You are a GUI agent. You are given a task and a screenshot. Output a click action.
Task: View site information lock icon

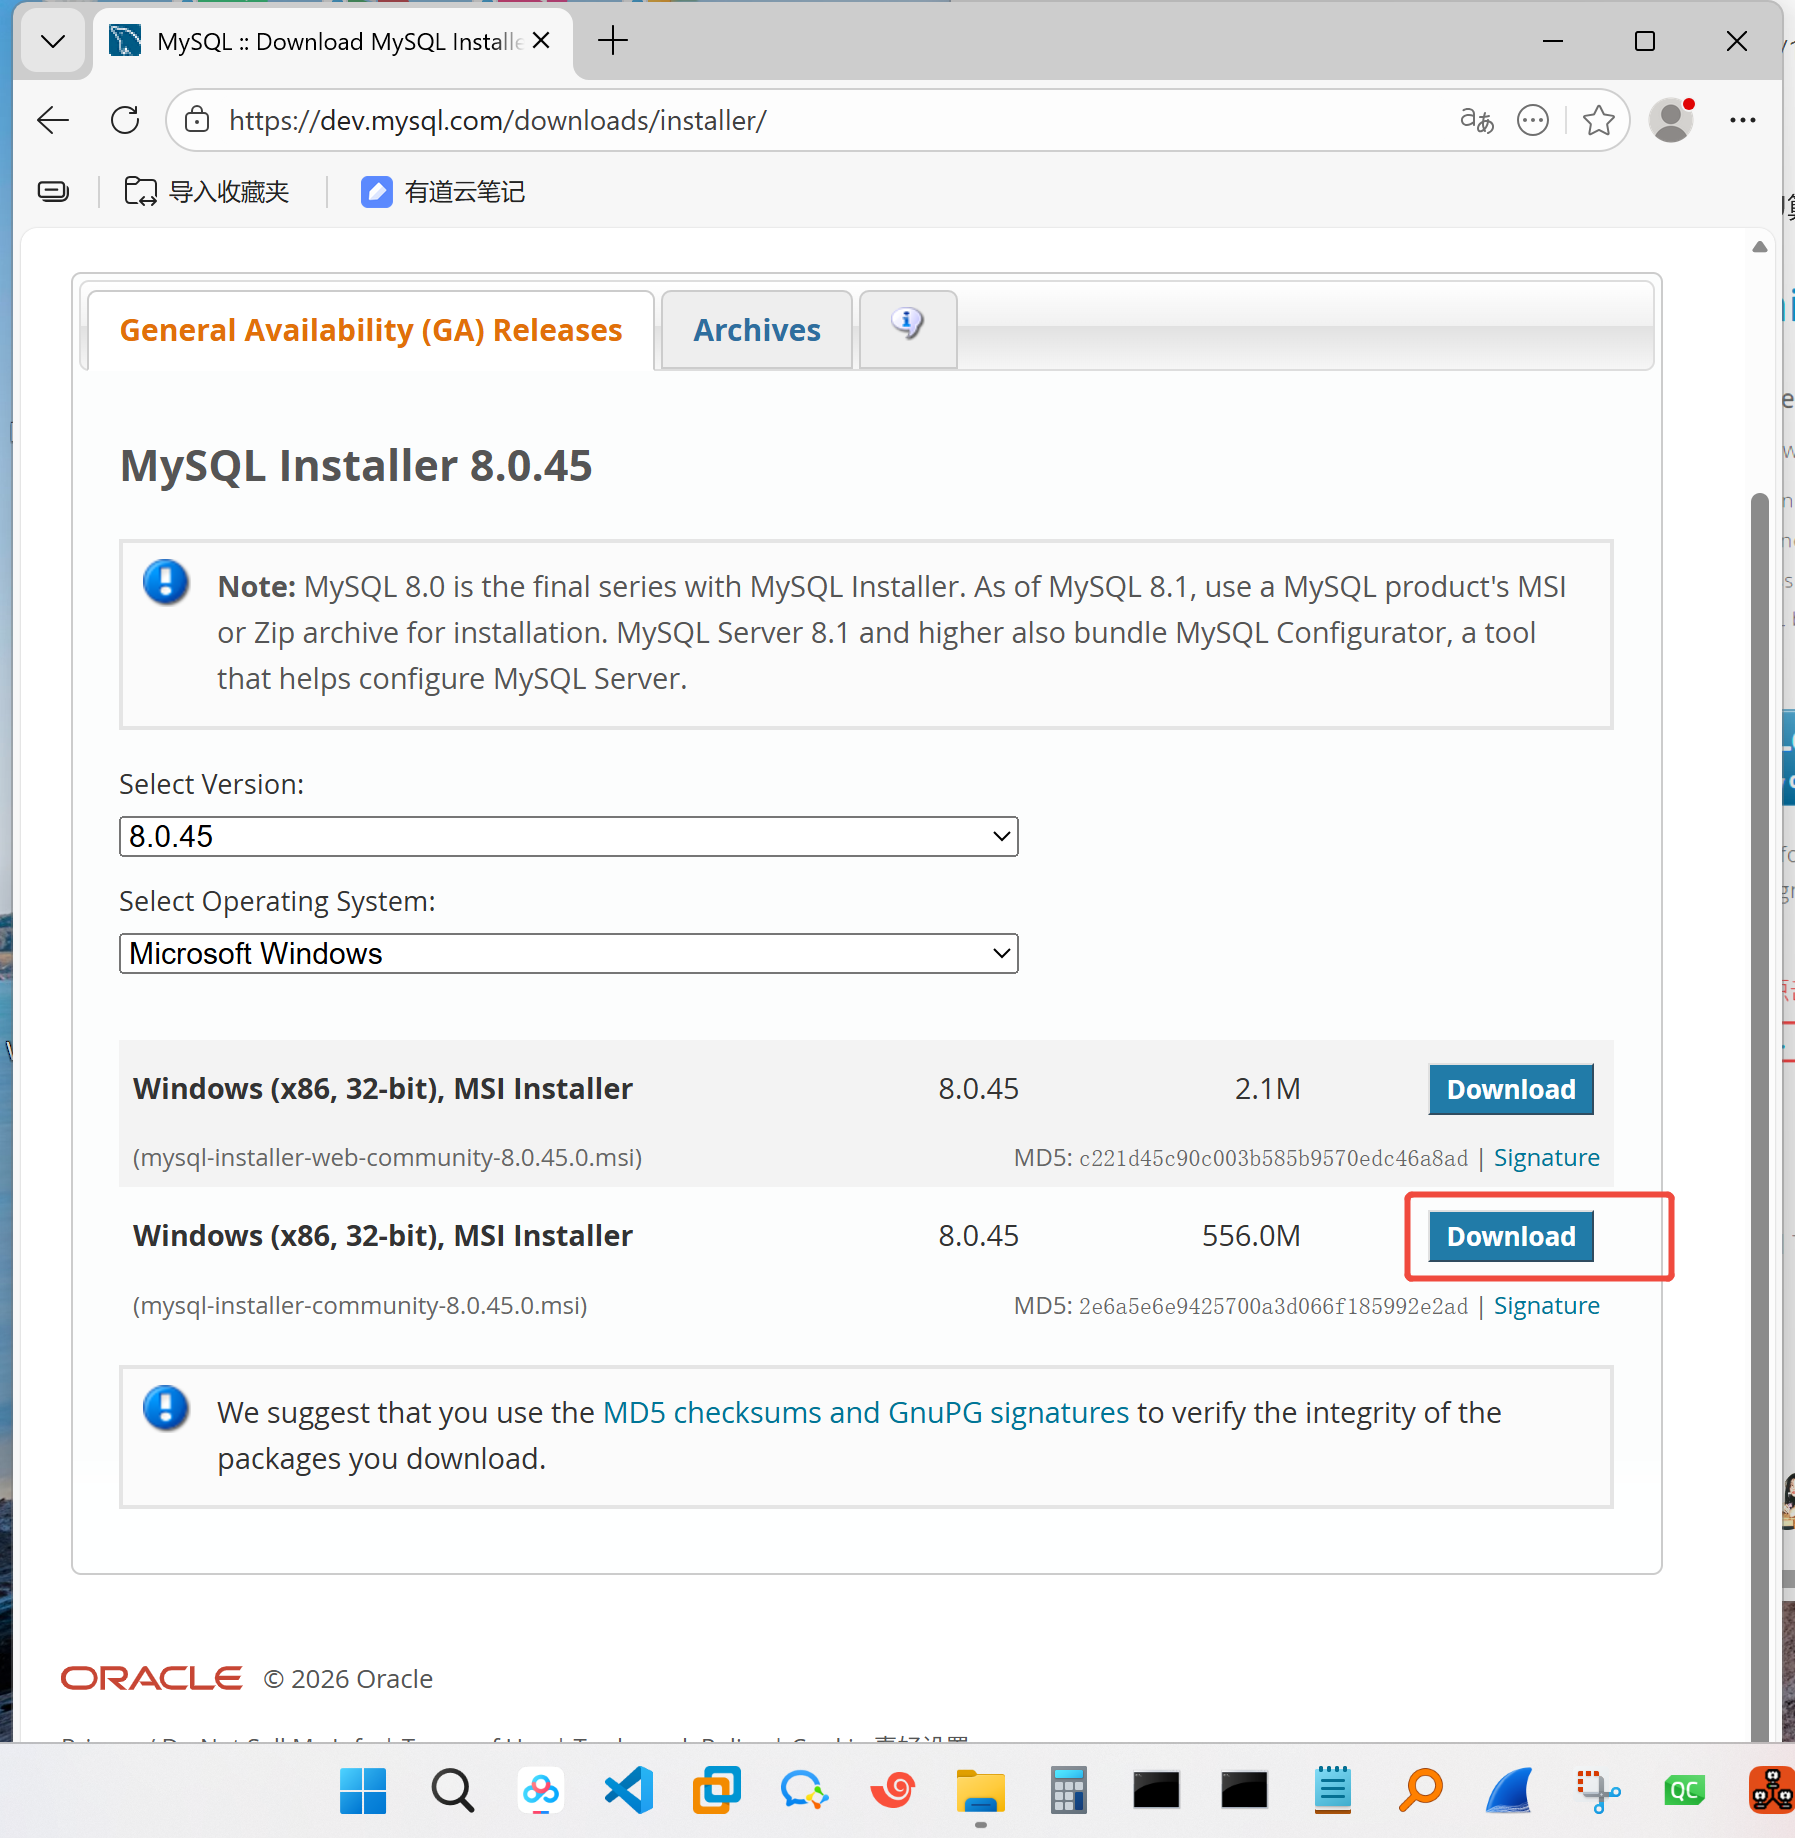[x=198, y=120]
